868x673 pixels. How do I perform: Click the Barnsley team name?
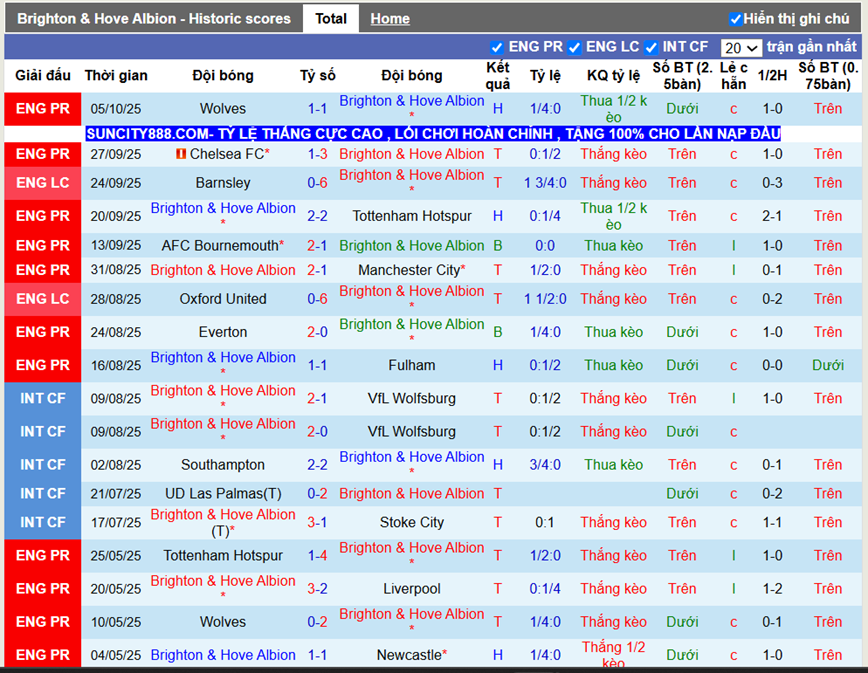click(x=222, y=183)
